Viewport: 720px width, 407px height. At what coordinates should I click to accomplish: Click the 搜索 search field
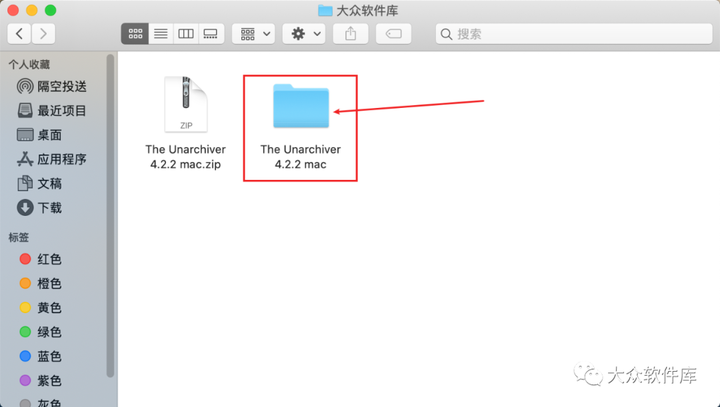574,34
